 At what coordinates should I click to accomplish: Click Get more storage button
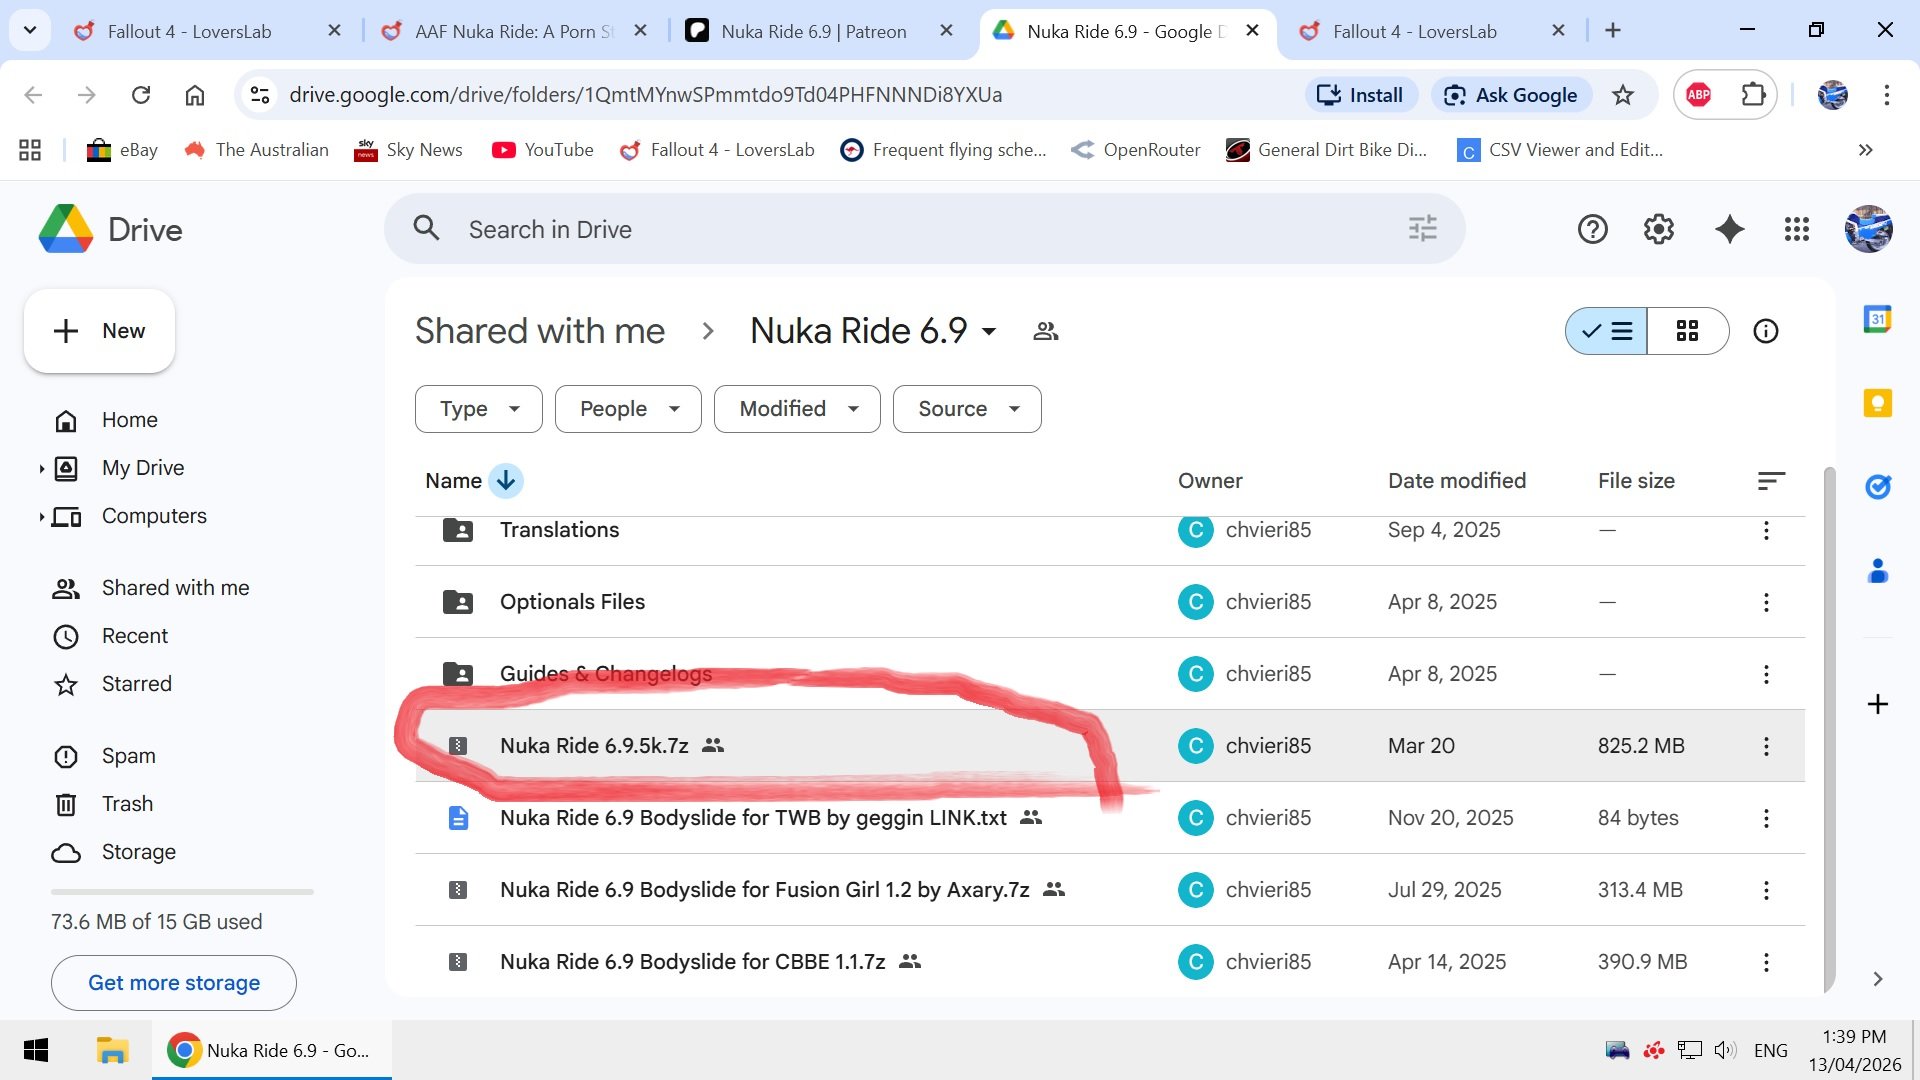pyautogui.click(x=174, y=983)
